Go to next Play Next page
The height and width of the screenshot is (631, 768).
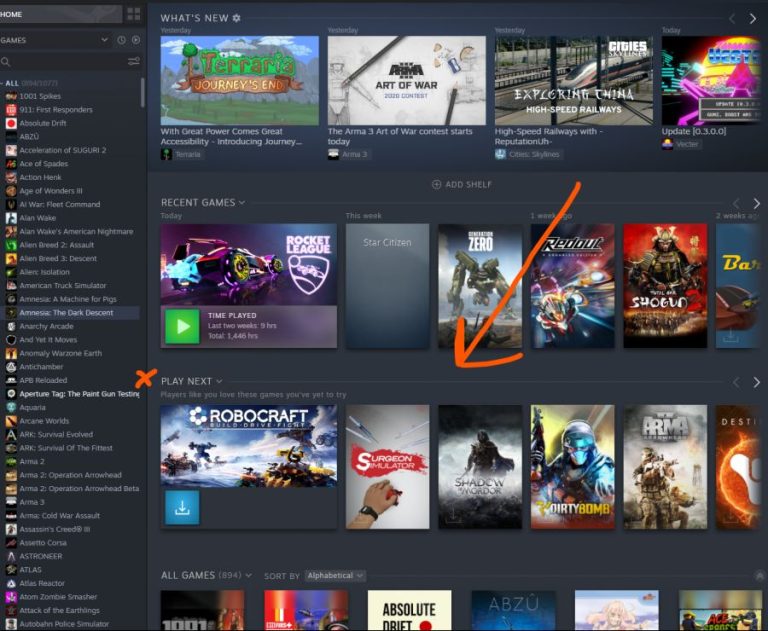coord(757,382)
